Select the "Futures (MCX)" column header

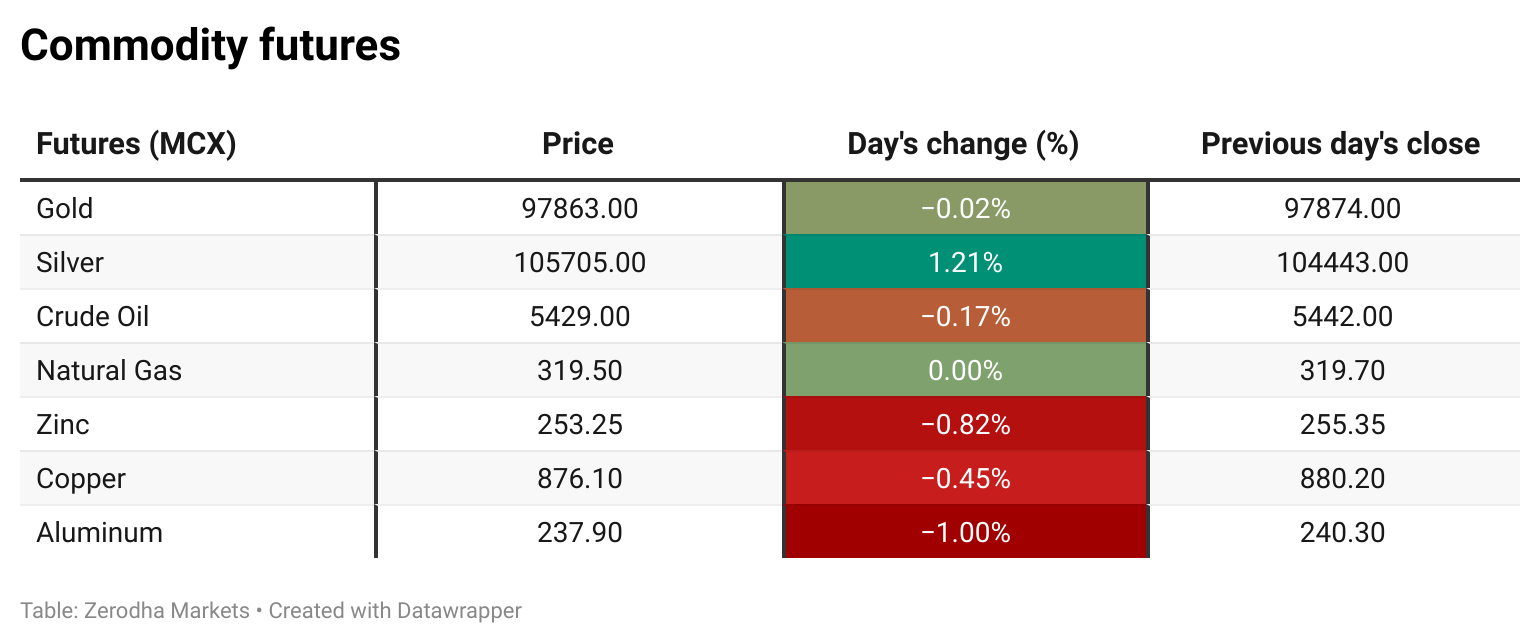136,144
